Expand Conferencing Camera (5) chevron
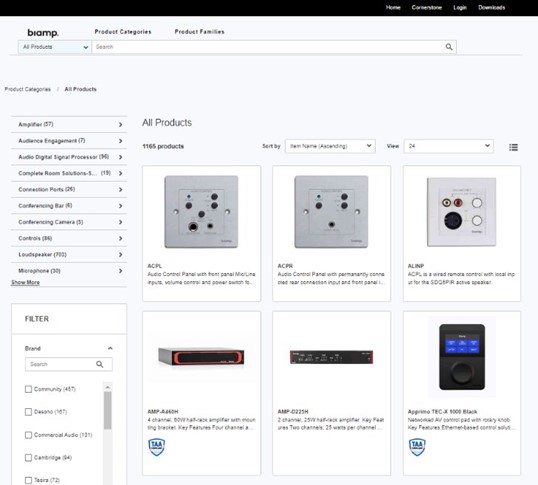538x485 pixels. [120, 222]
